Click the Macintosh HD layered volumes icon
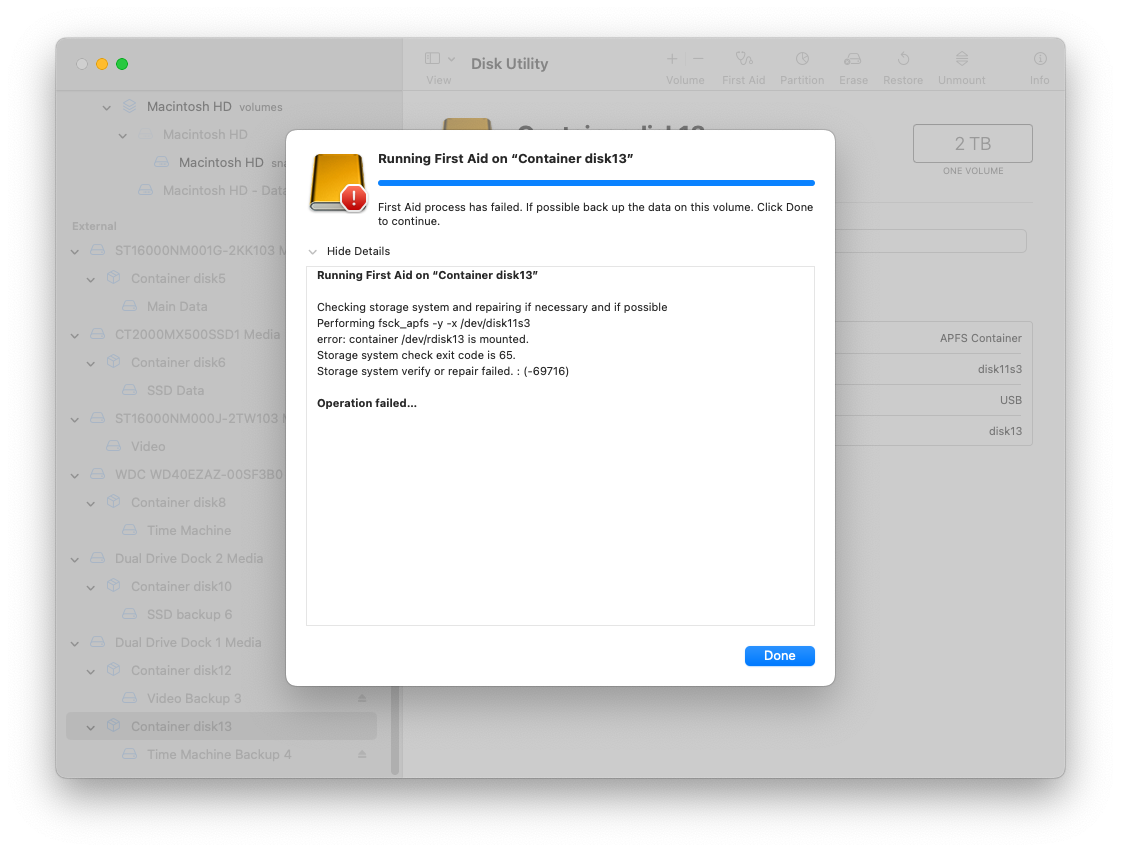Image resolution: width=1121 pixels, height=852 pixels. (x=129, y=106)
